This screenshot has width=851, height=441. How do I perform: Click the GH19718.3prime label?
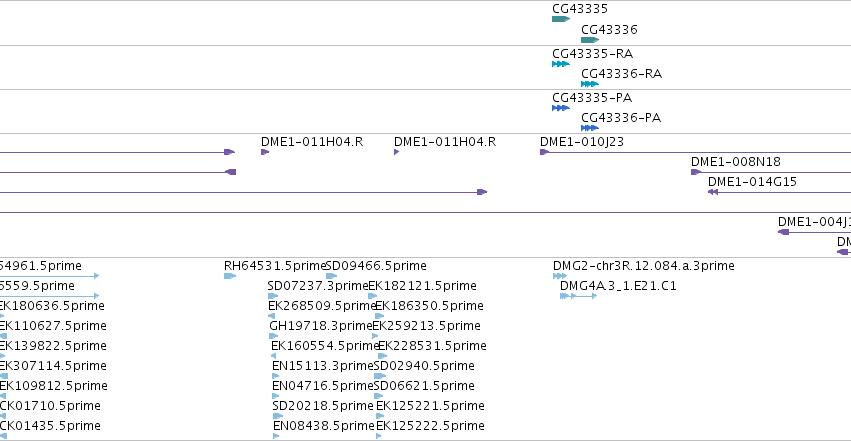pyautogui.click(x=321, y=326)
